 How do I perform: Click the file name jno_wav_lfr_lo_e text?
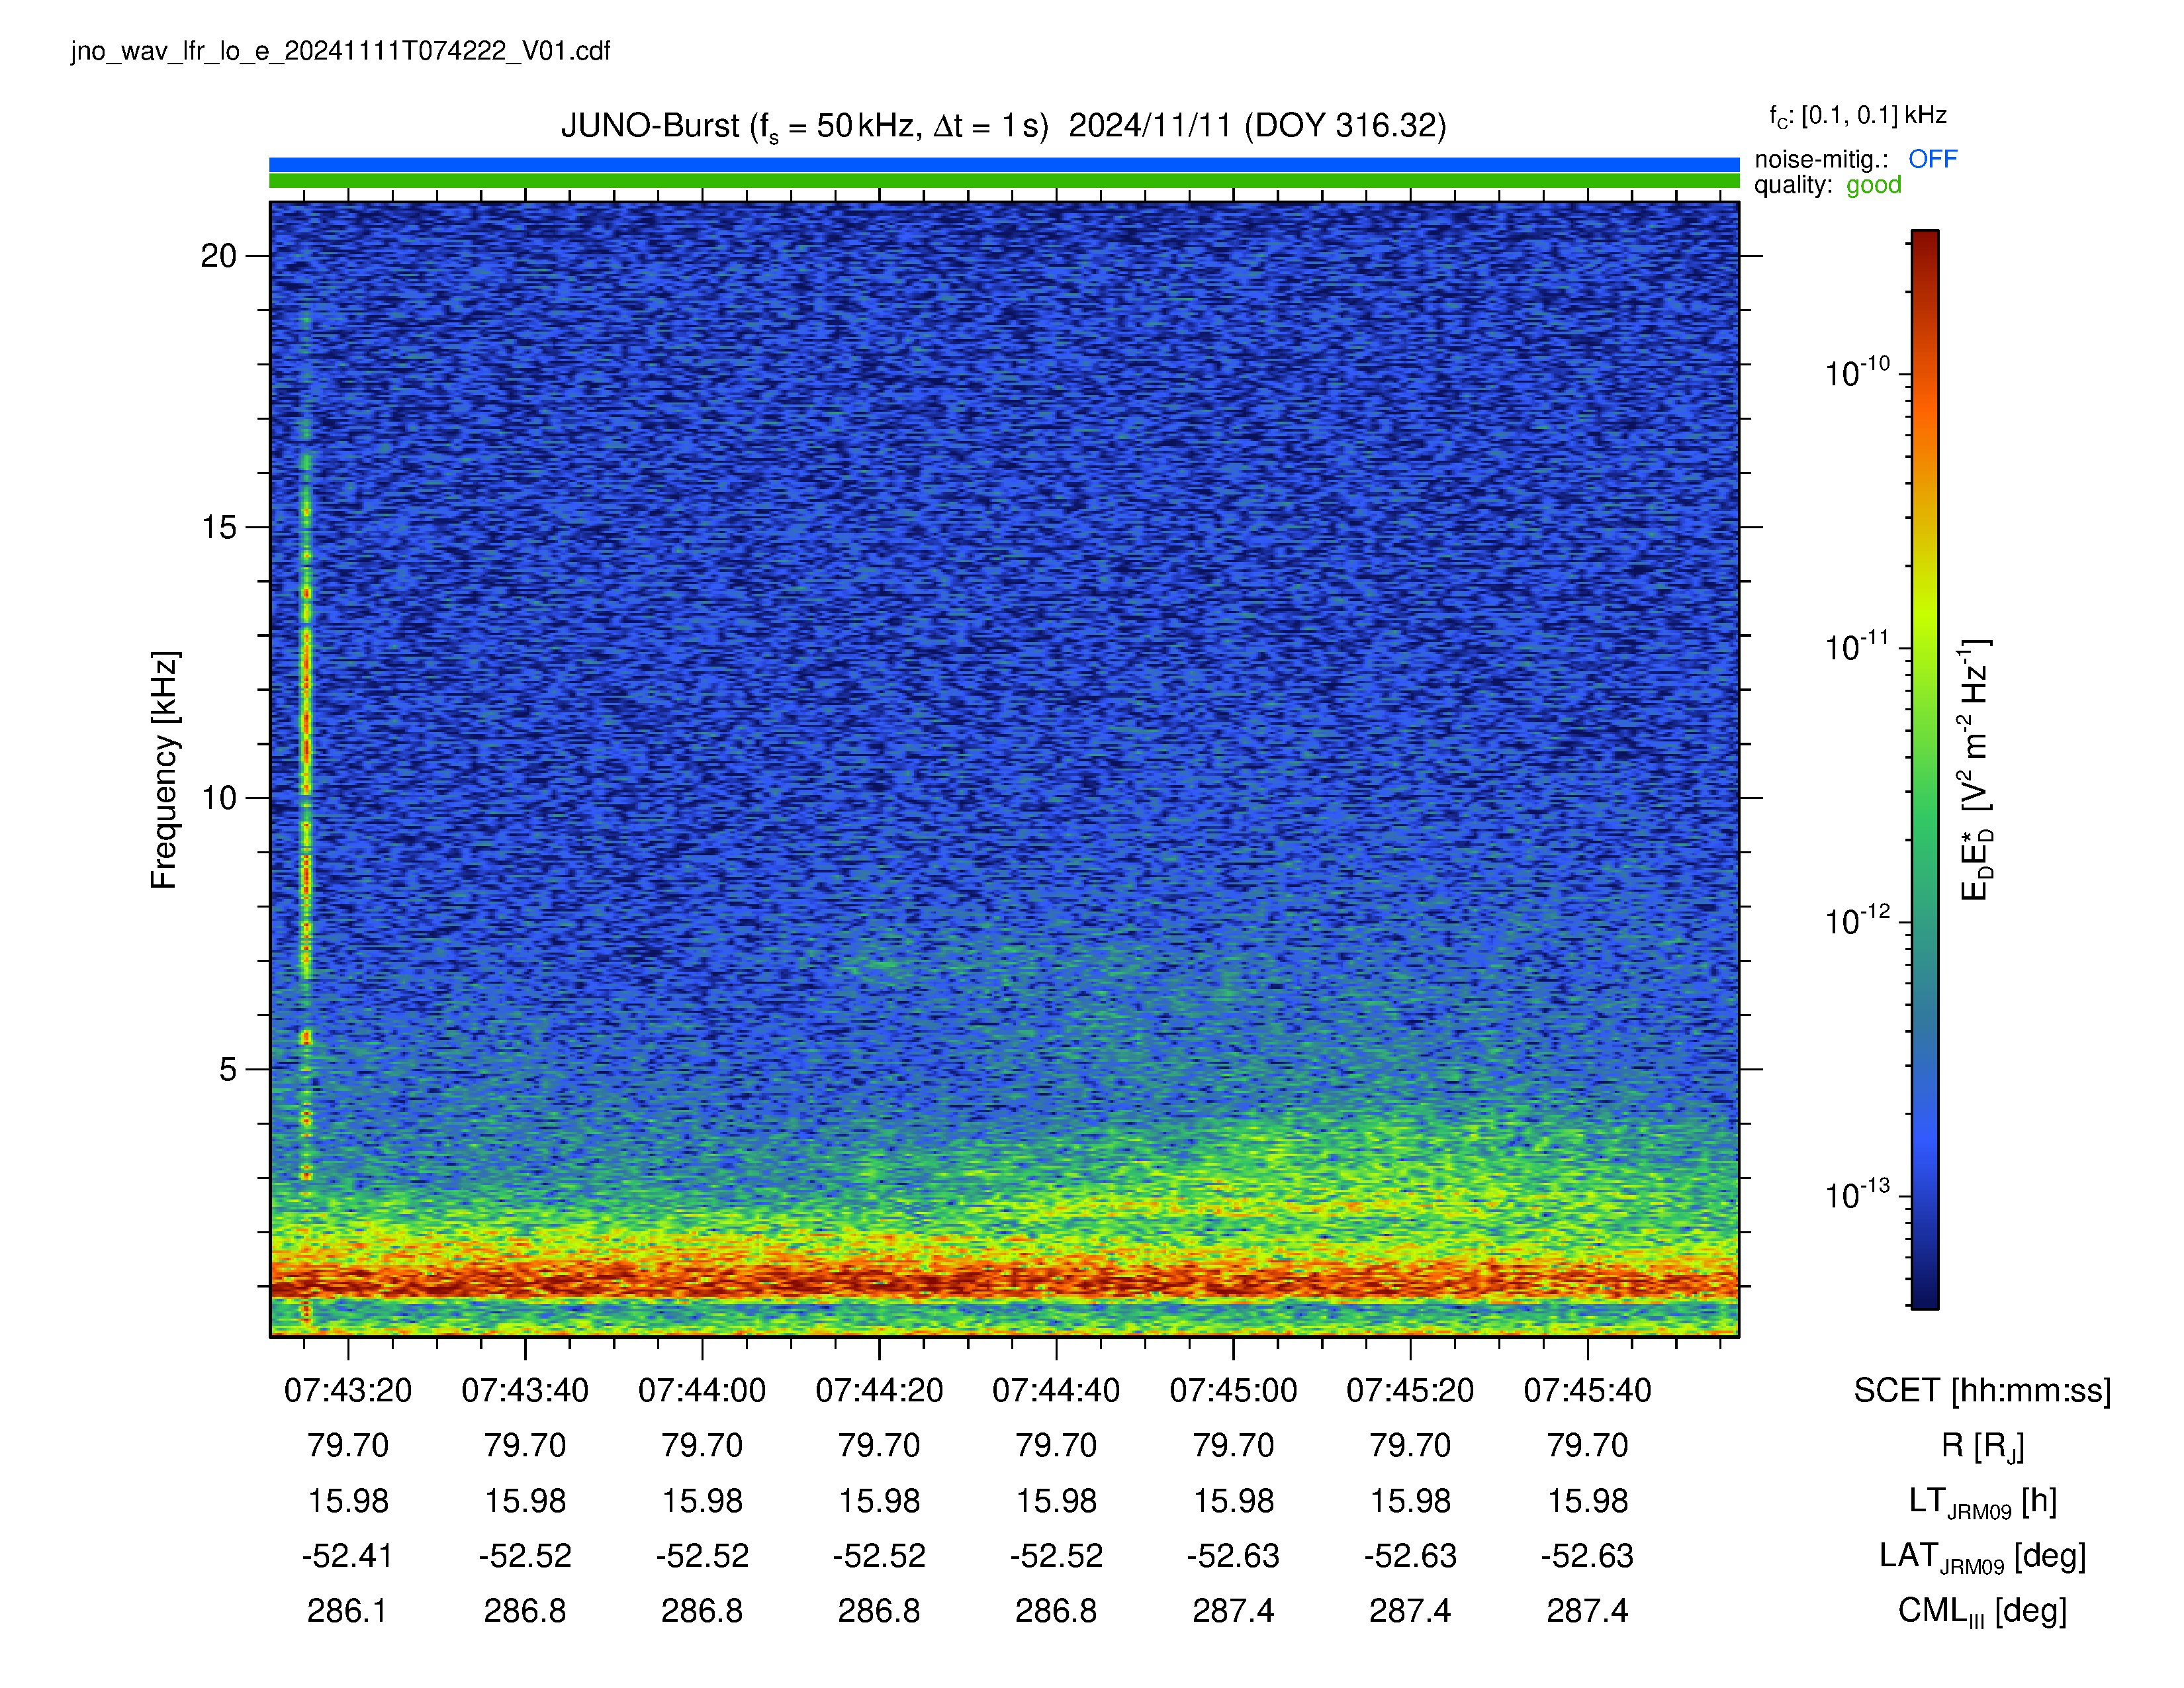coord(340,51)
